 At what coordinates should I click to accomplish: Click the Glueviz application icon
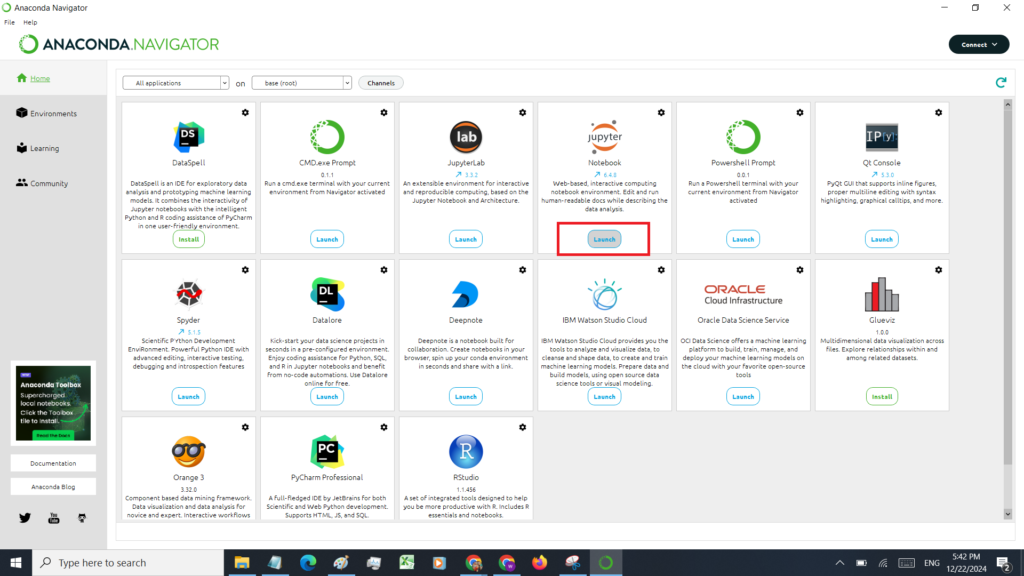(x=882, y=294)
